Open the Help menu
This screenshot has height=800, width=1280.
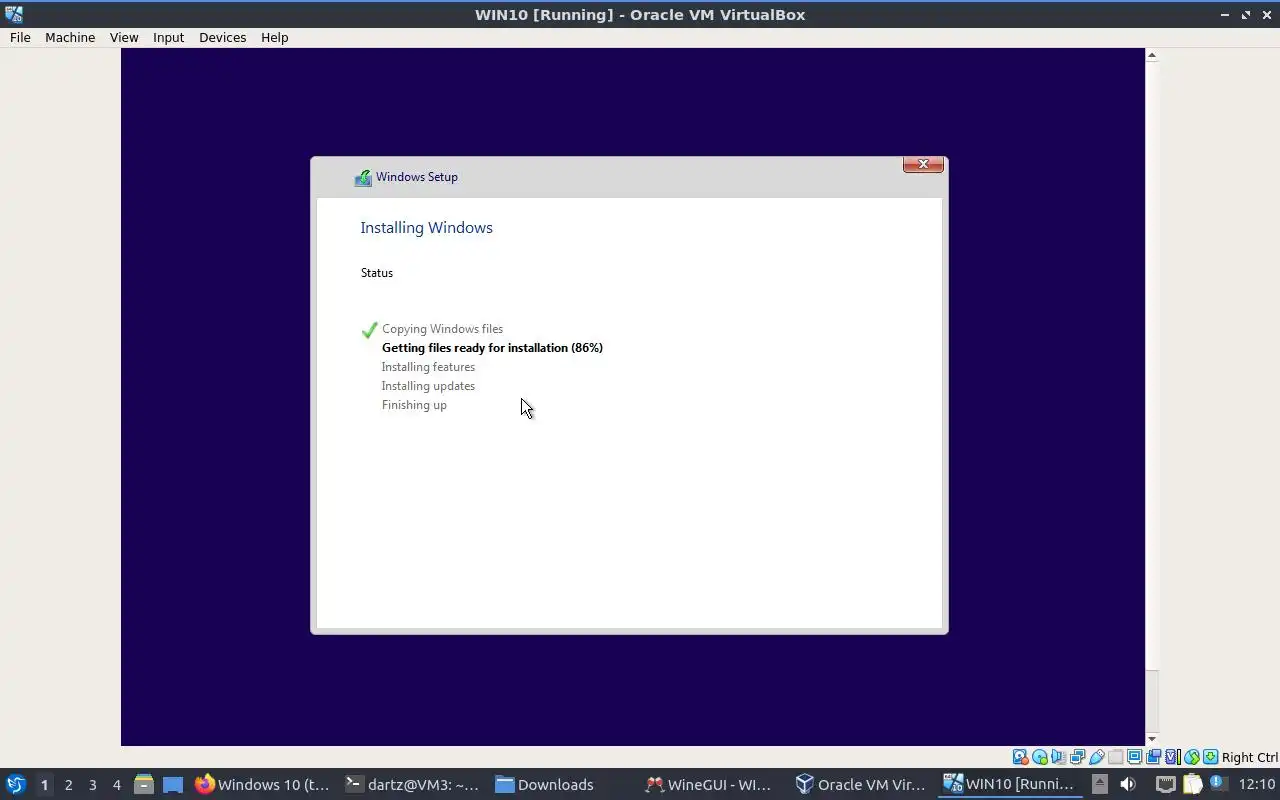click(x=274, y=37)
